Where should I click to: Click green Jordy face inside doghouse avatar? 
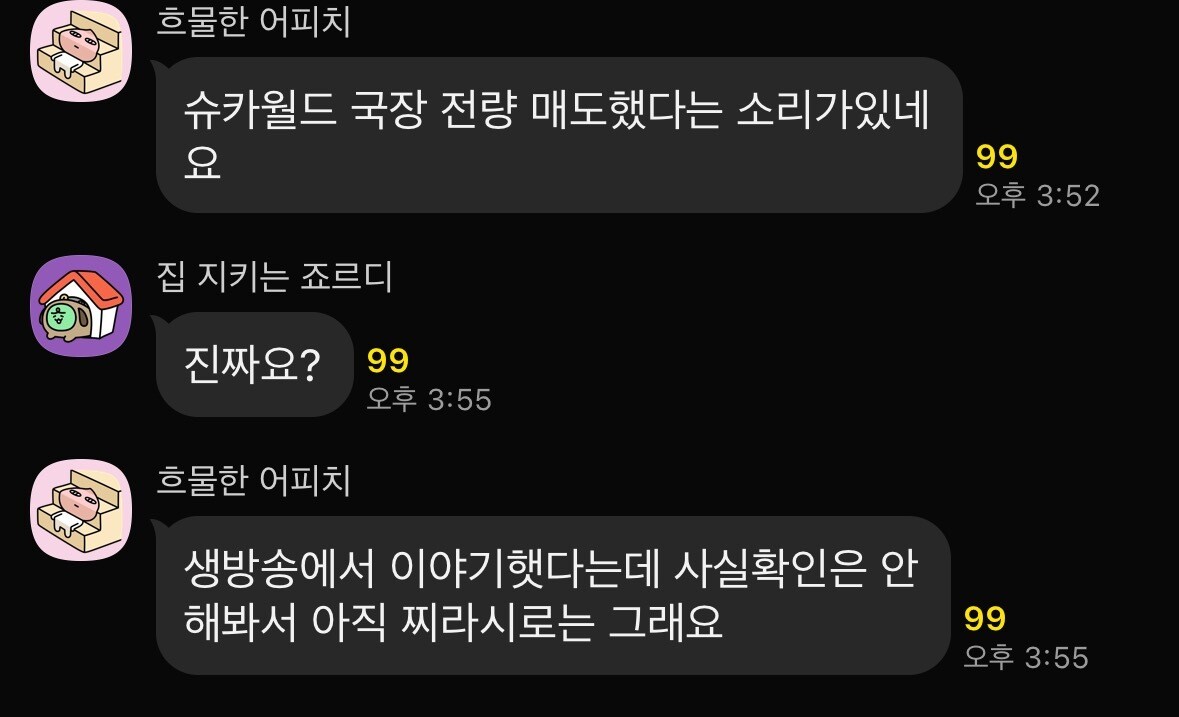coord(58,317)
